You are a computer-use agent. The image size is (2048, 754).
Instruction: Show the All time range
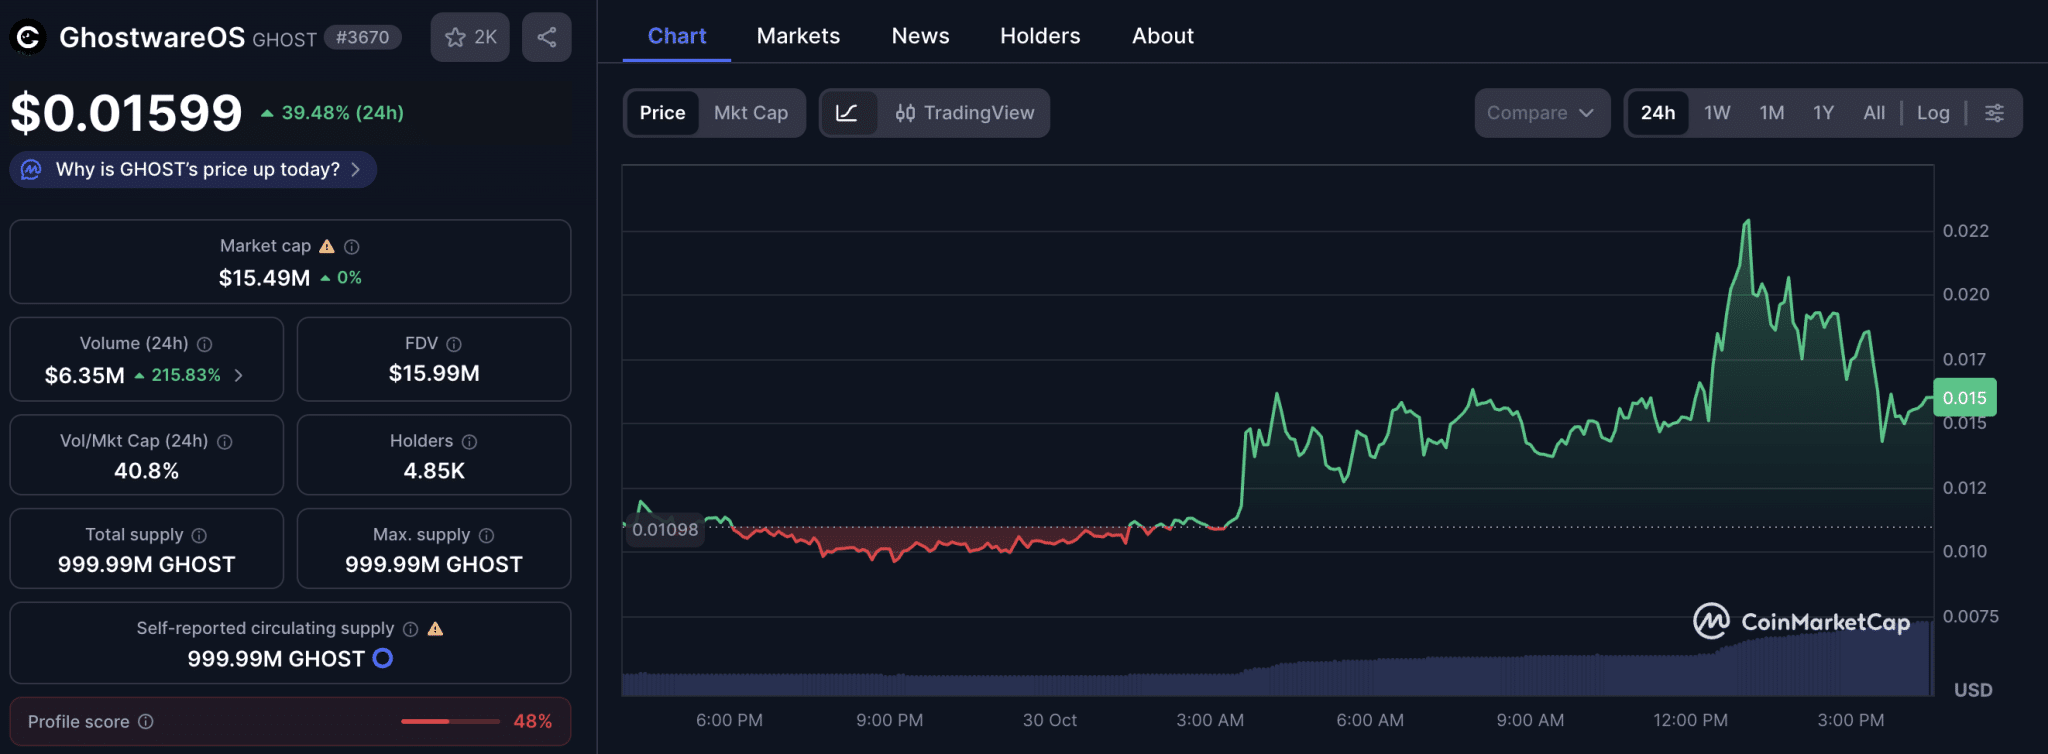click(1874, 113)
